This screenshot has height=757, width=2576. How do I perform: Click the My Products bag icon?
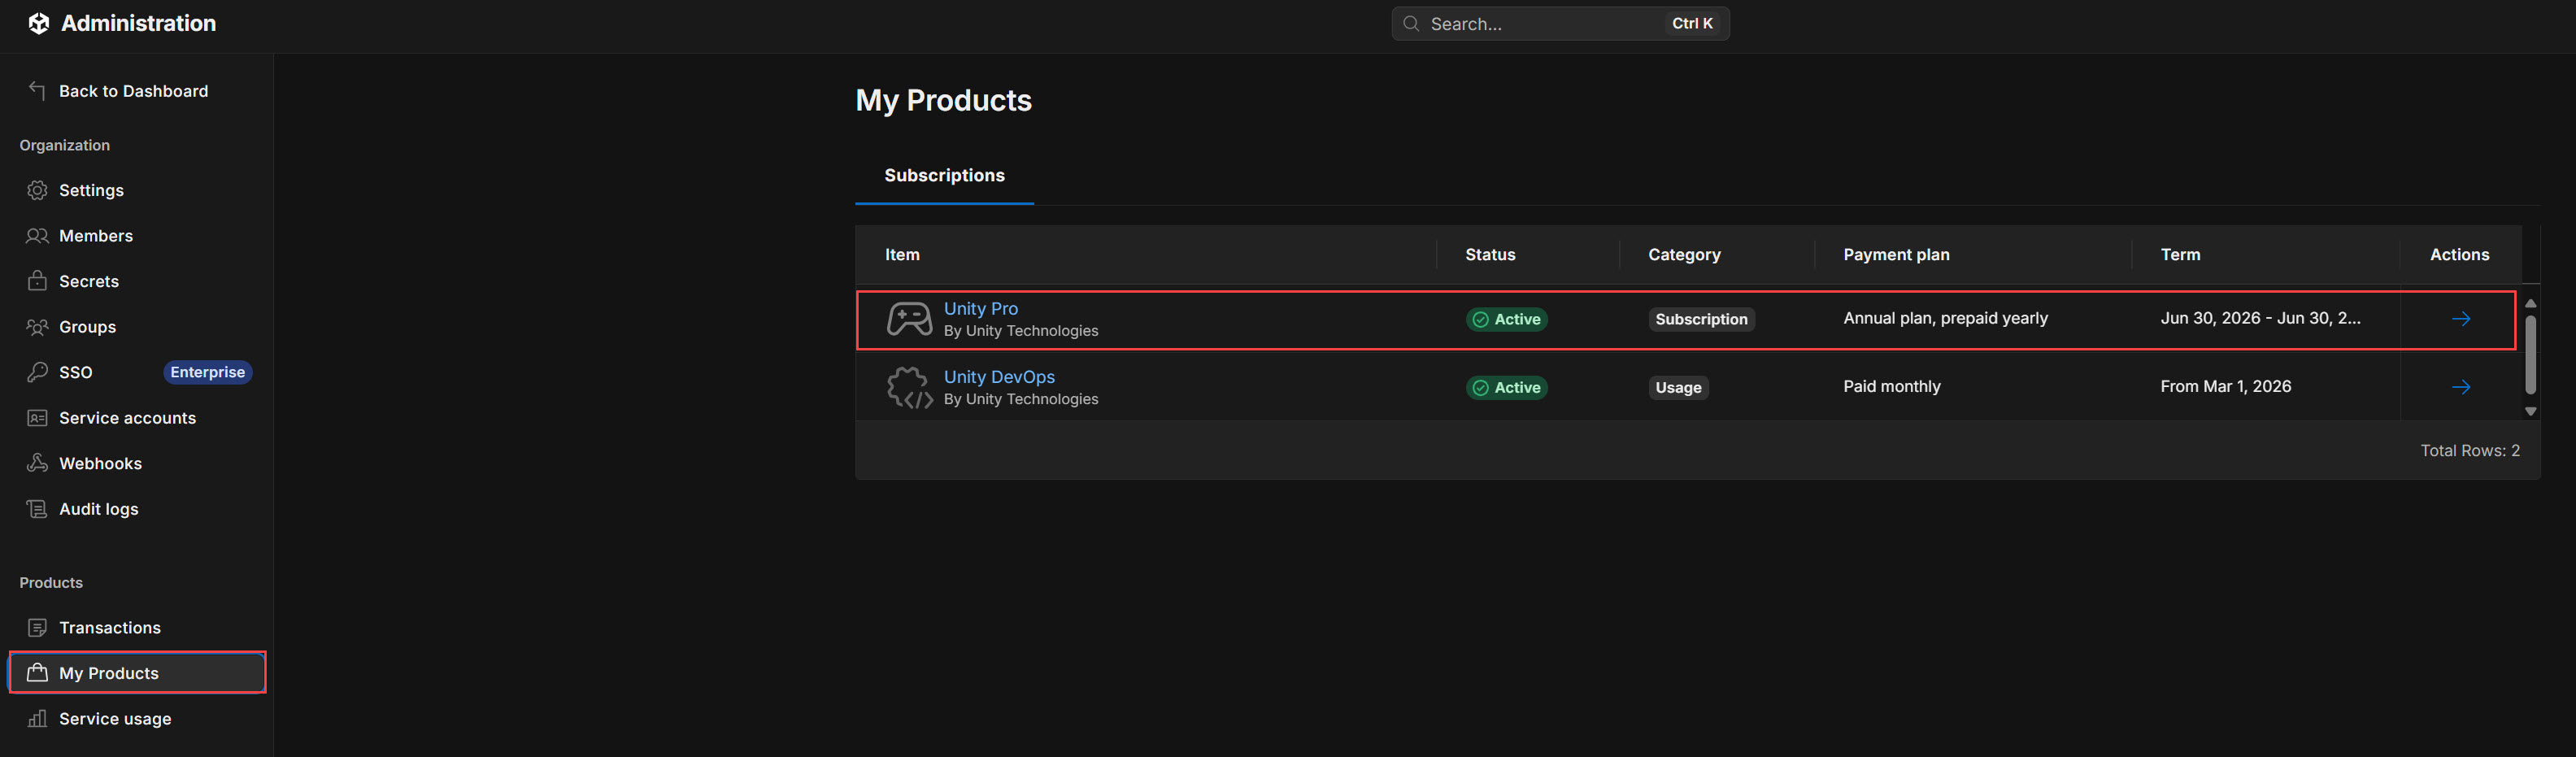(x=37, y=673)
